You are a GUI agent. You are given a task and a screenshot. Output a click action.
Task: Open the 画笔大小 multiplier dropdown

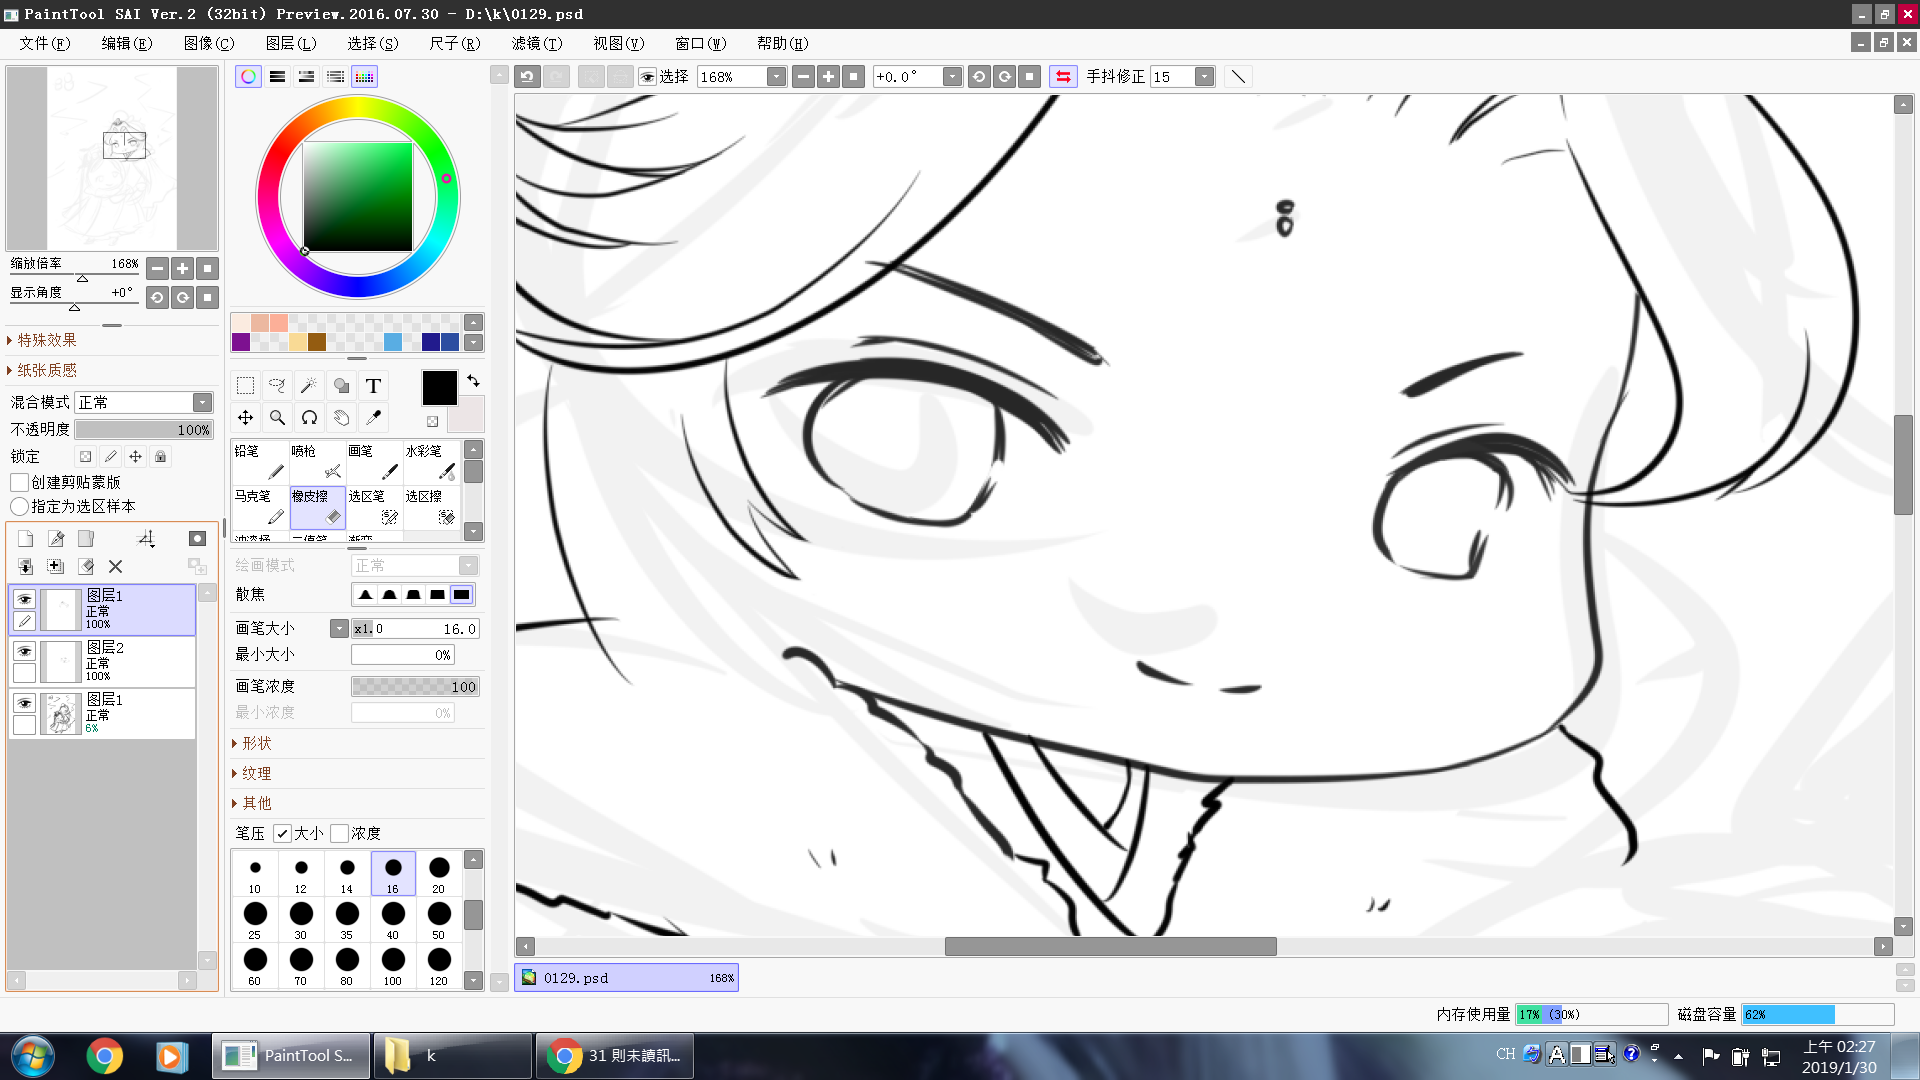tap(339, 629)
